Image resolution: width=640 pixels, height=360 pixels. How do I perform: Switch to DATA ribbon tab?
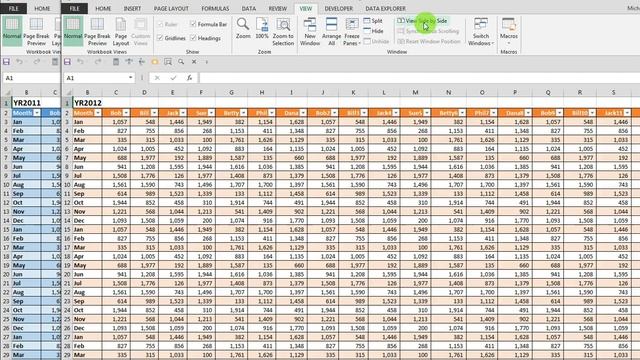click(x=249, y=8)
